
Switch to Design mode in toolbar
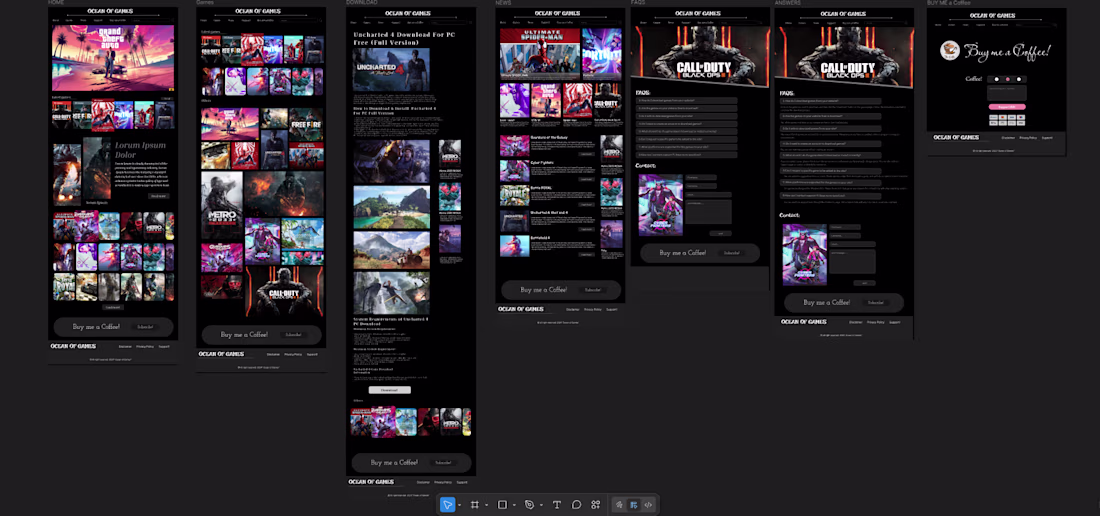coord(633,505)
